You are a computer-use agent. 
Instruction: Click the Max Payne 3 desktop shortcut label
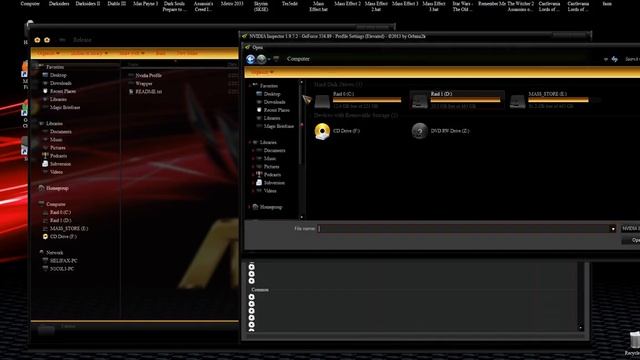145,4
